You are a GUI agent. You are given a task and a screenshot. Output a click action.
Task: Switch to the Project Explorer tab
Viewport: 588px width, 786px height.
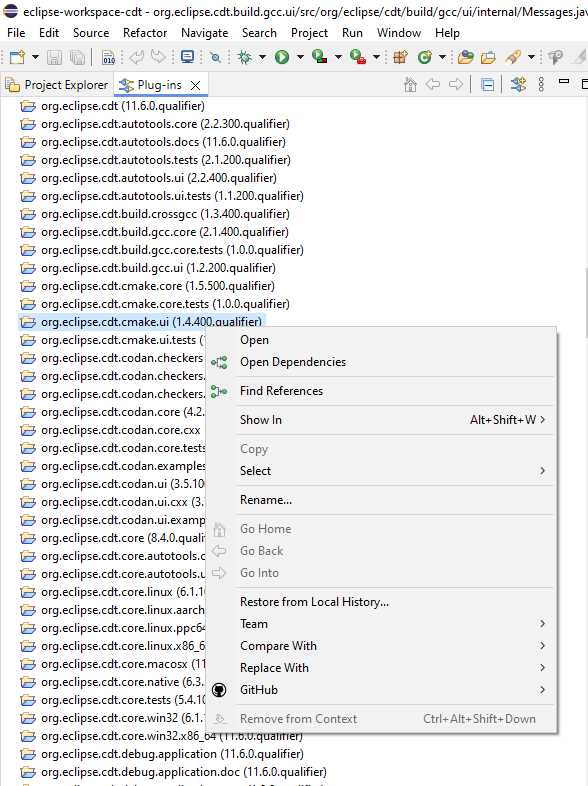[x=57, y=85]
